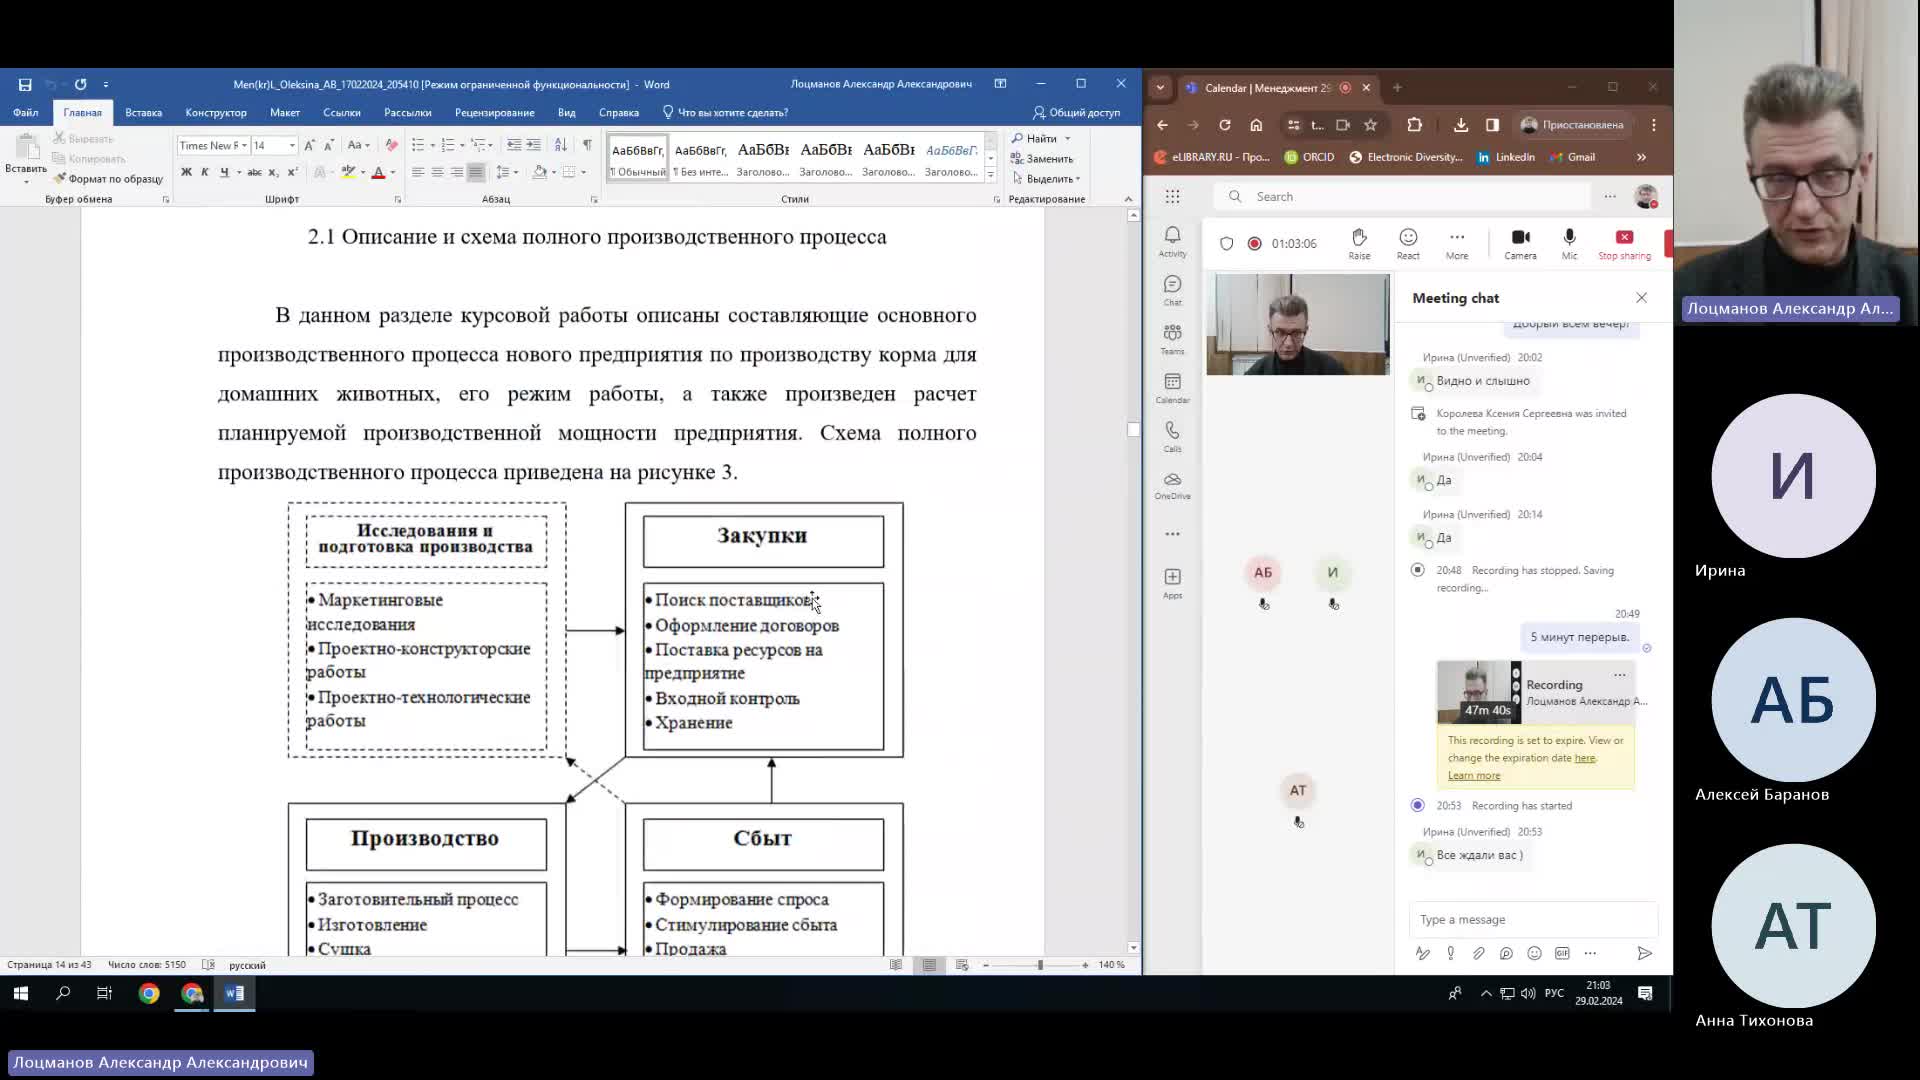
Task: Open the Рецензирование tab
Action: pos(494,113)
